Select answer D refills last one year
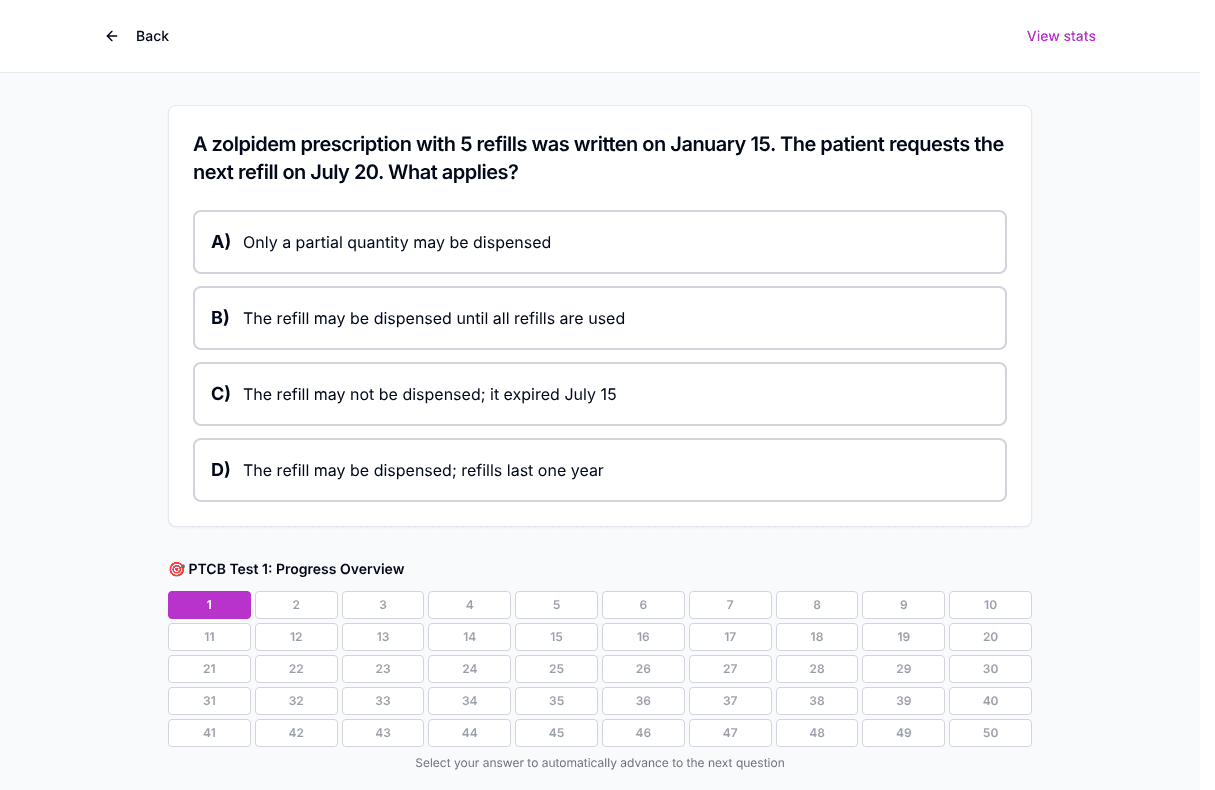 click(600, 470)
